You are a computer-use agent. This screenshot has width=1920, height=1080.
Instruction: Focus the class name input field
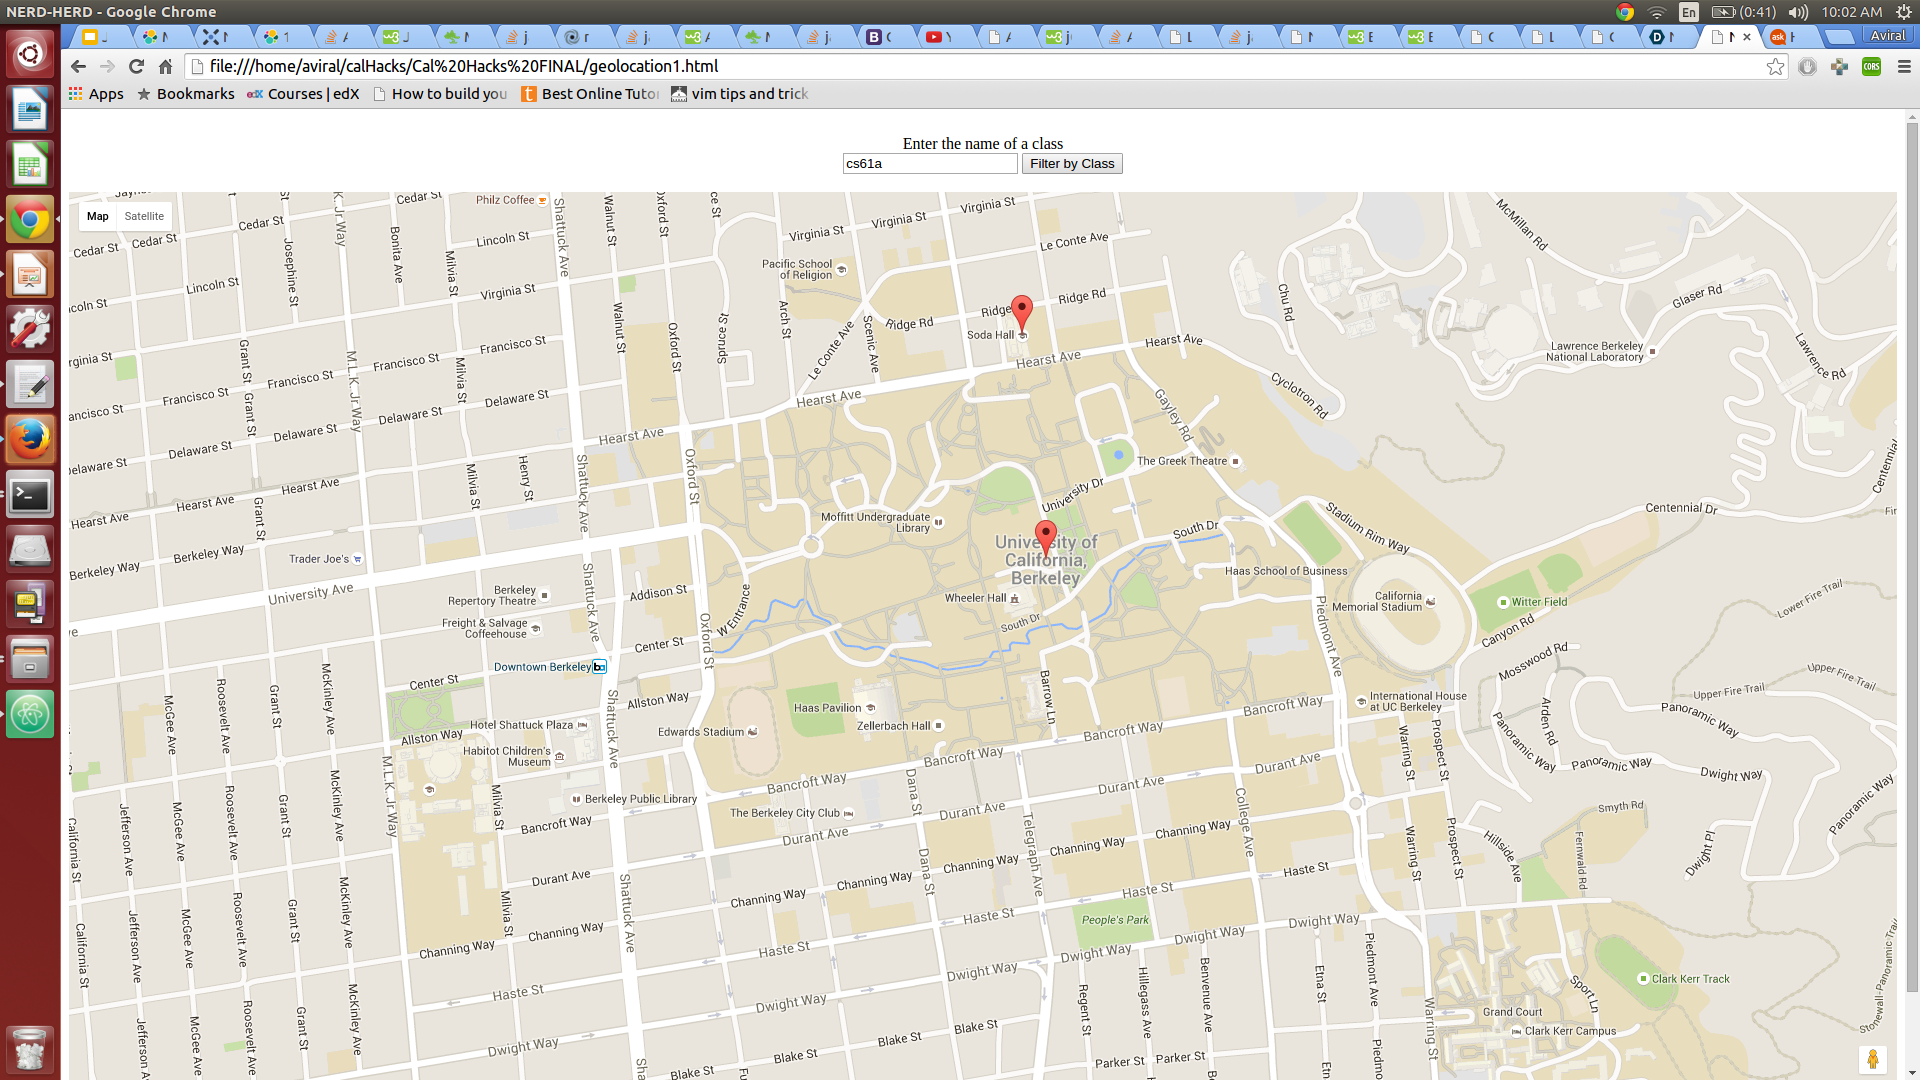(x=929, y=164)
